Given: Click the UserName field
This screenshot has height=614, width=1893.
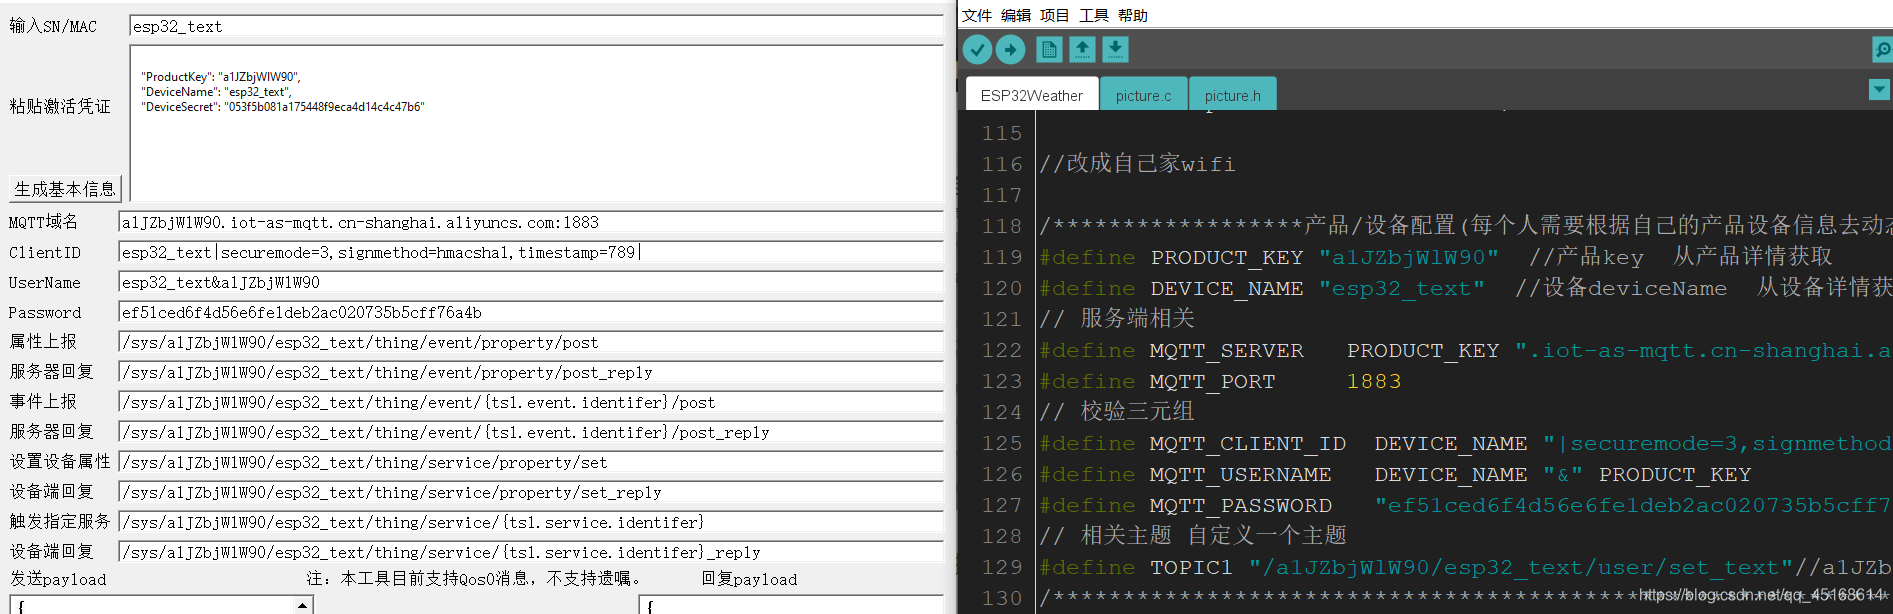Looking at the screenshot, I should (531, 282).
